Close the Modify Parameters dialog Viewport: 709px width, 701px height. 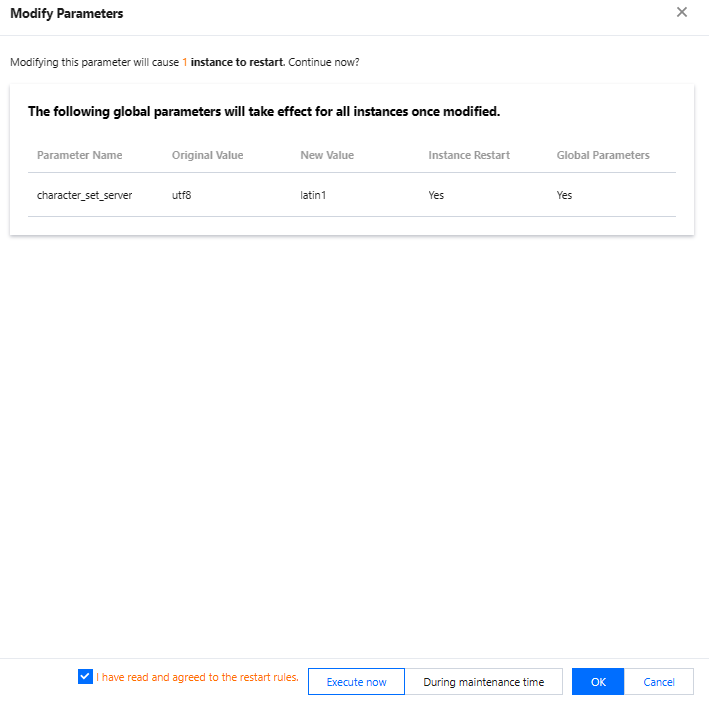point(682,13)
